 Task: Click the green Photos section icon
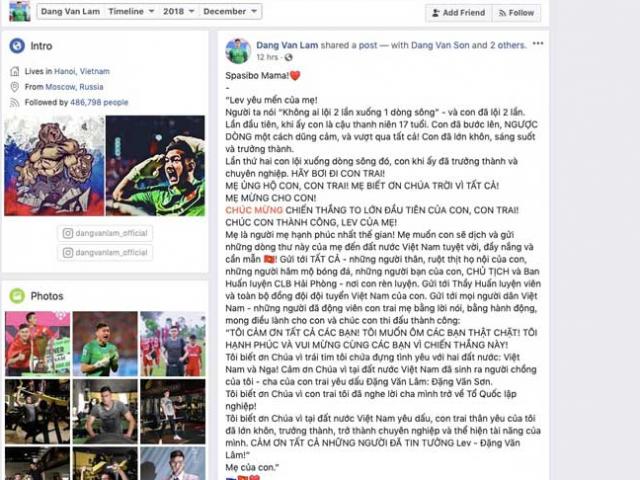(x=17, y=296)
